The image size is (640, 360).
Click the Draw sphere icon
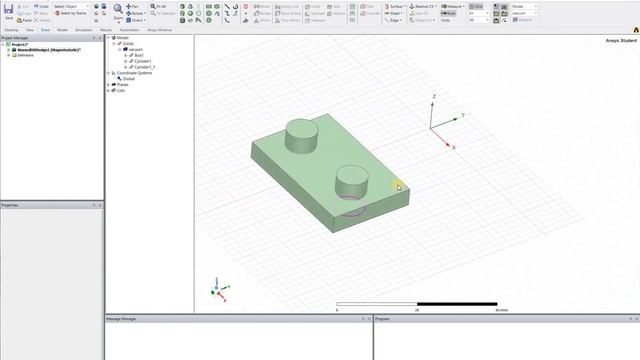tap(190, 13)
